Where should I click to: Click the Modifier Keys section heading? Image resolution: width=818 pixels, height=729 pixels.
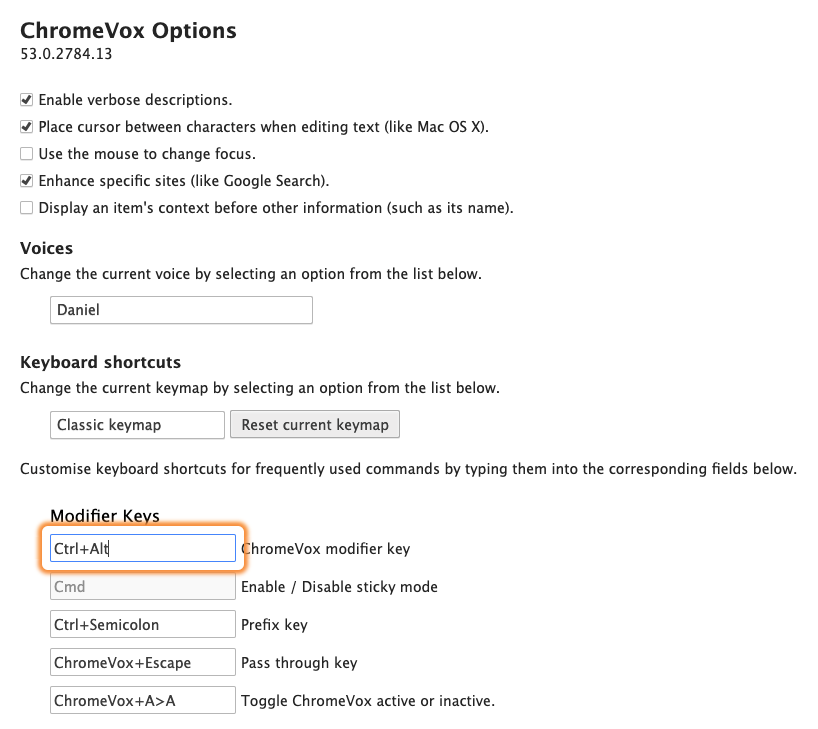[x=105, y=516]
